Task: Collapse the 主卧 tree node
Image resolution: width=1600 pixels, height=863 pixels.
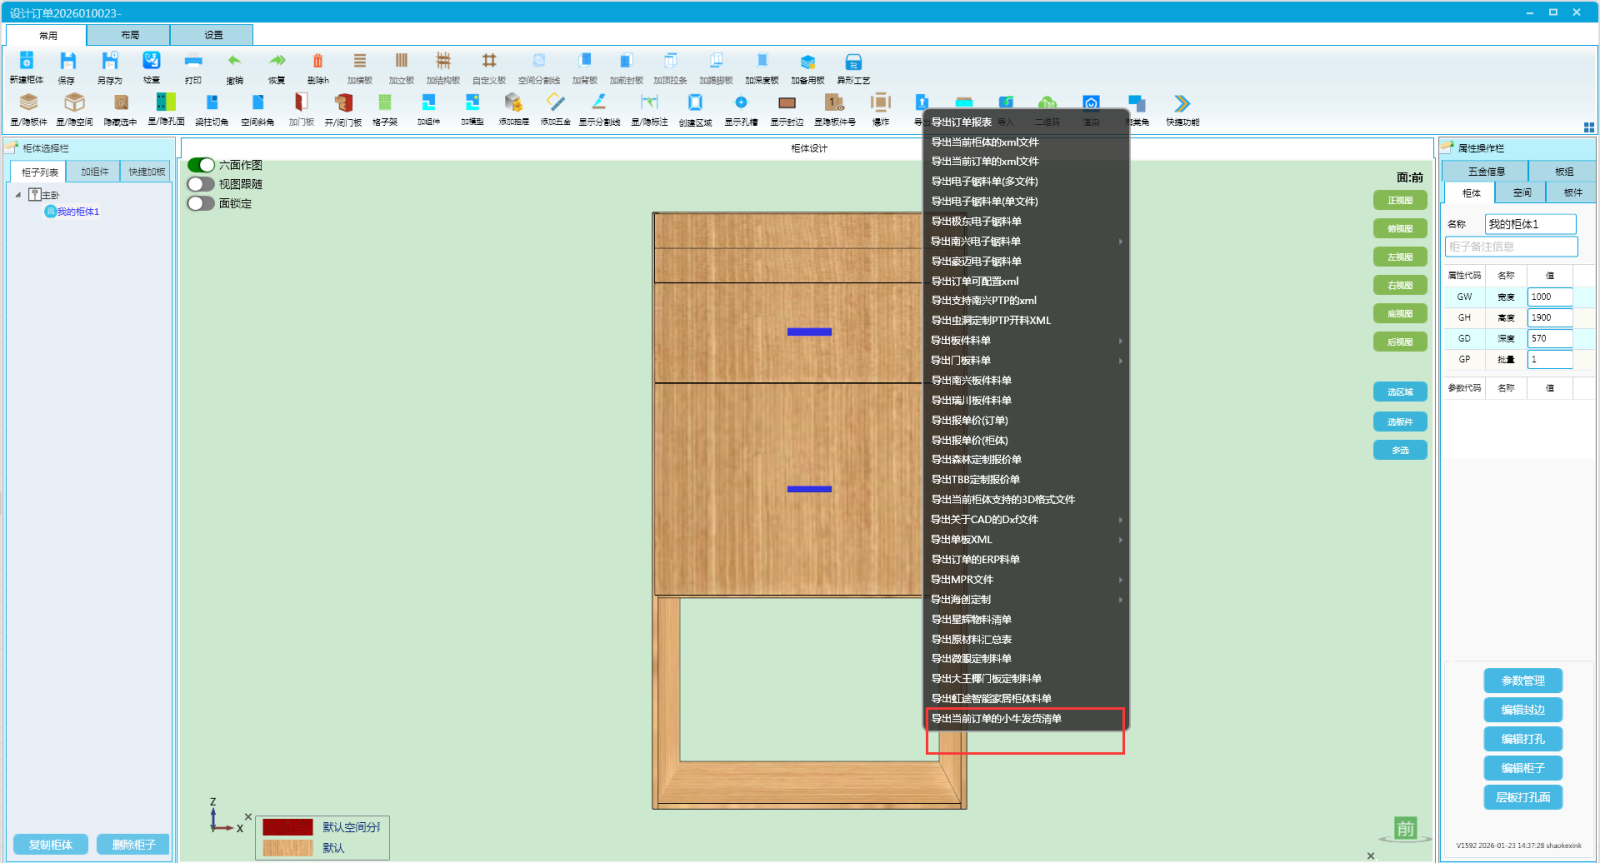Action: click(x=18, y=195)
